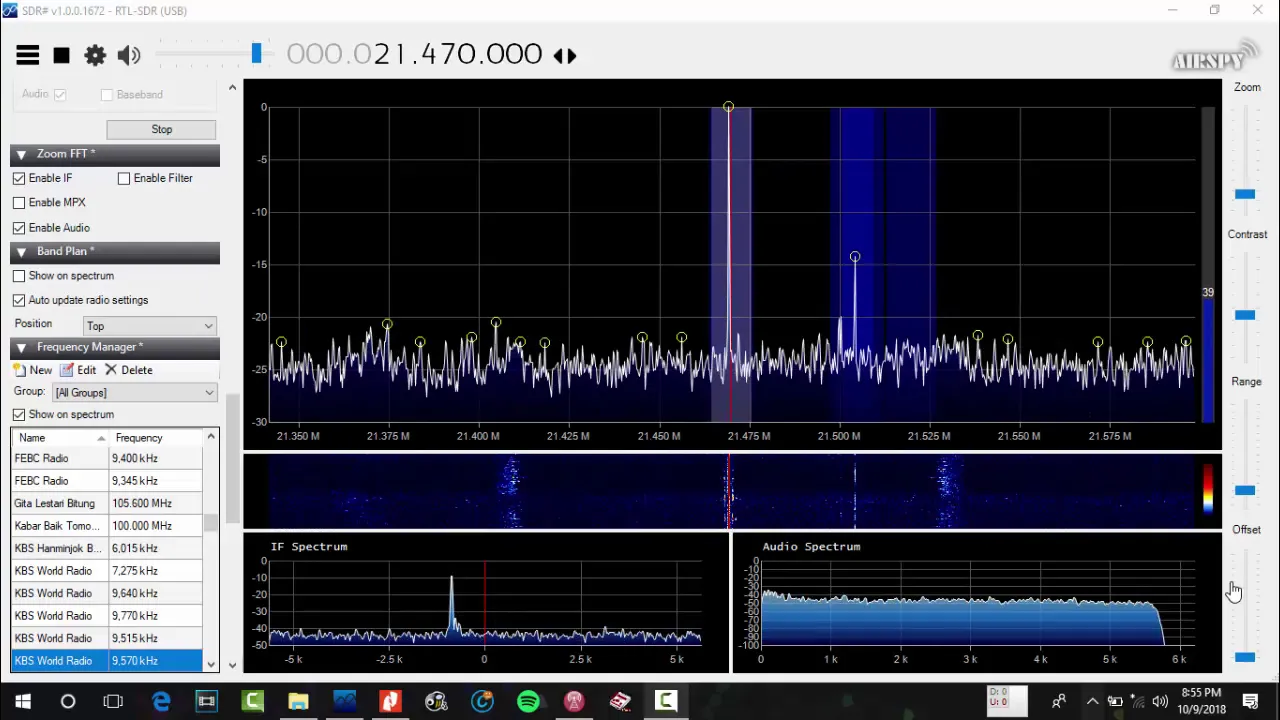Click the taskbar clock showing 8:55 PM
Image resolution: width=1280 pixels, height=720 pixels.
point(1201,701)
